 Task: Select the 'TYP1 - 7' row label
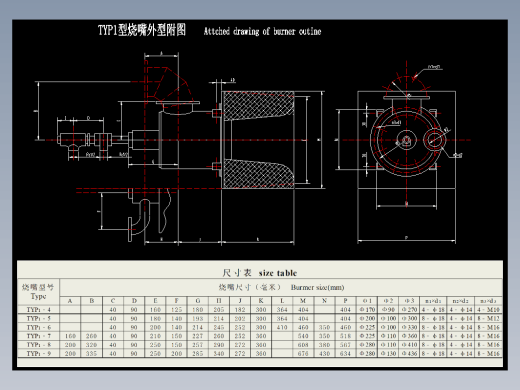pyautogui.click(x=39, y=336)
